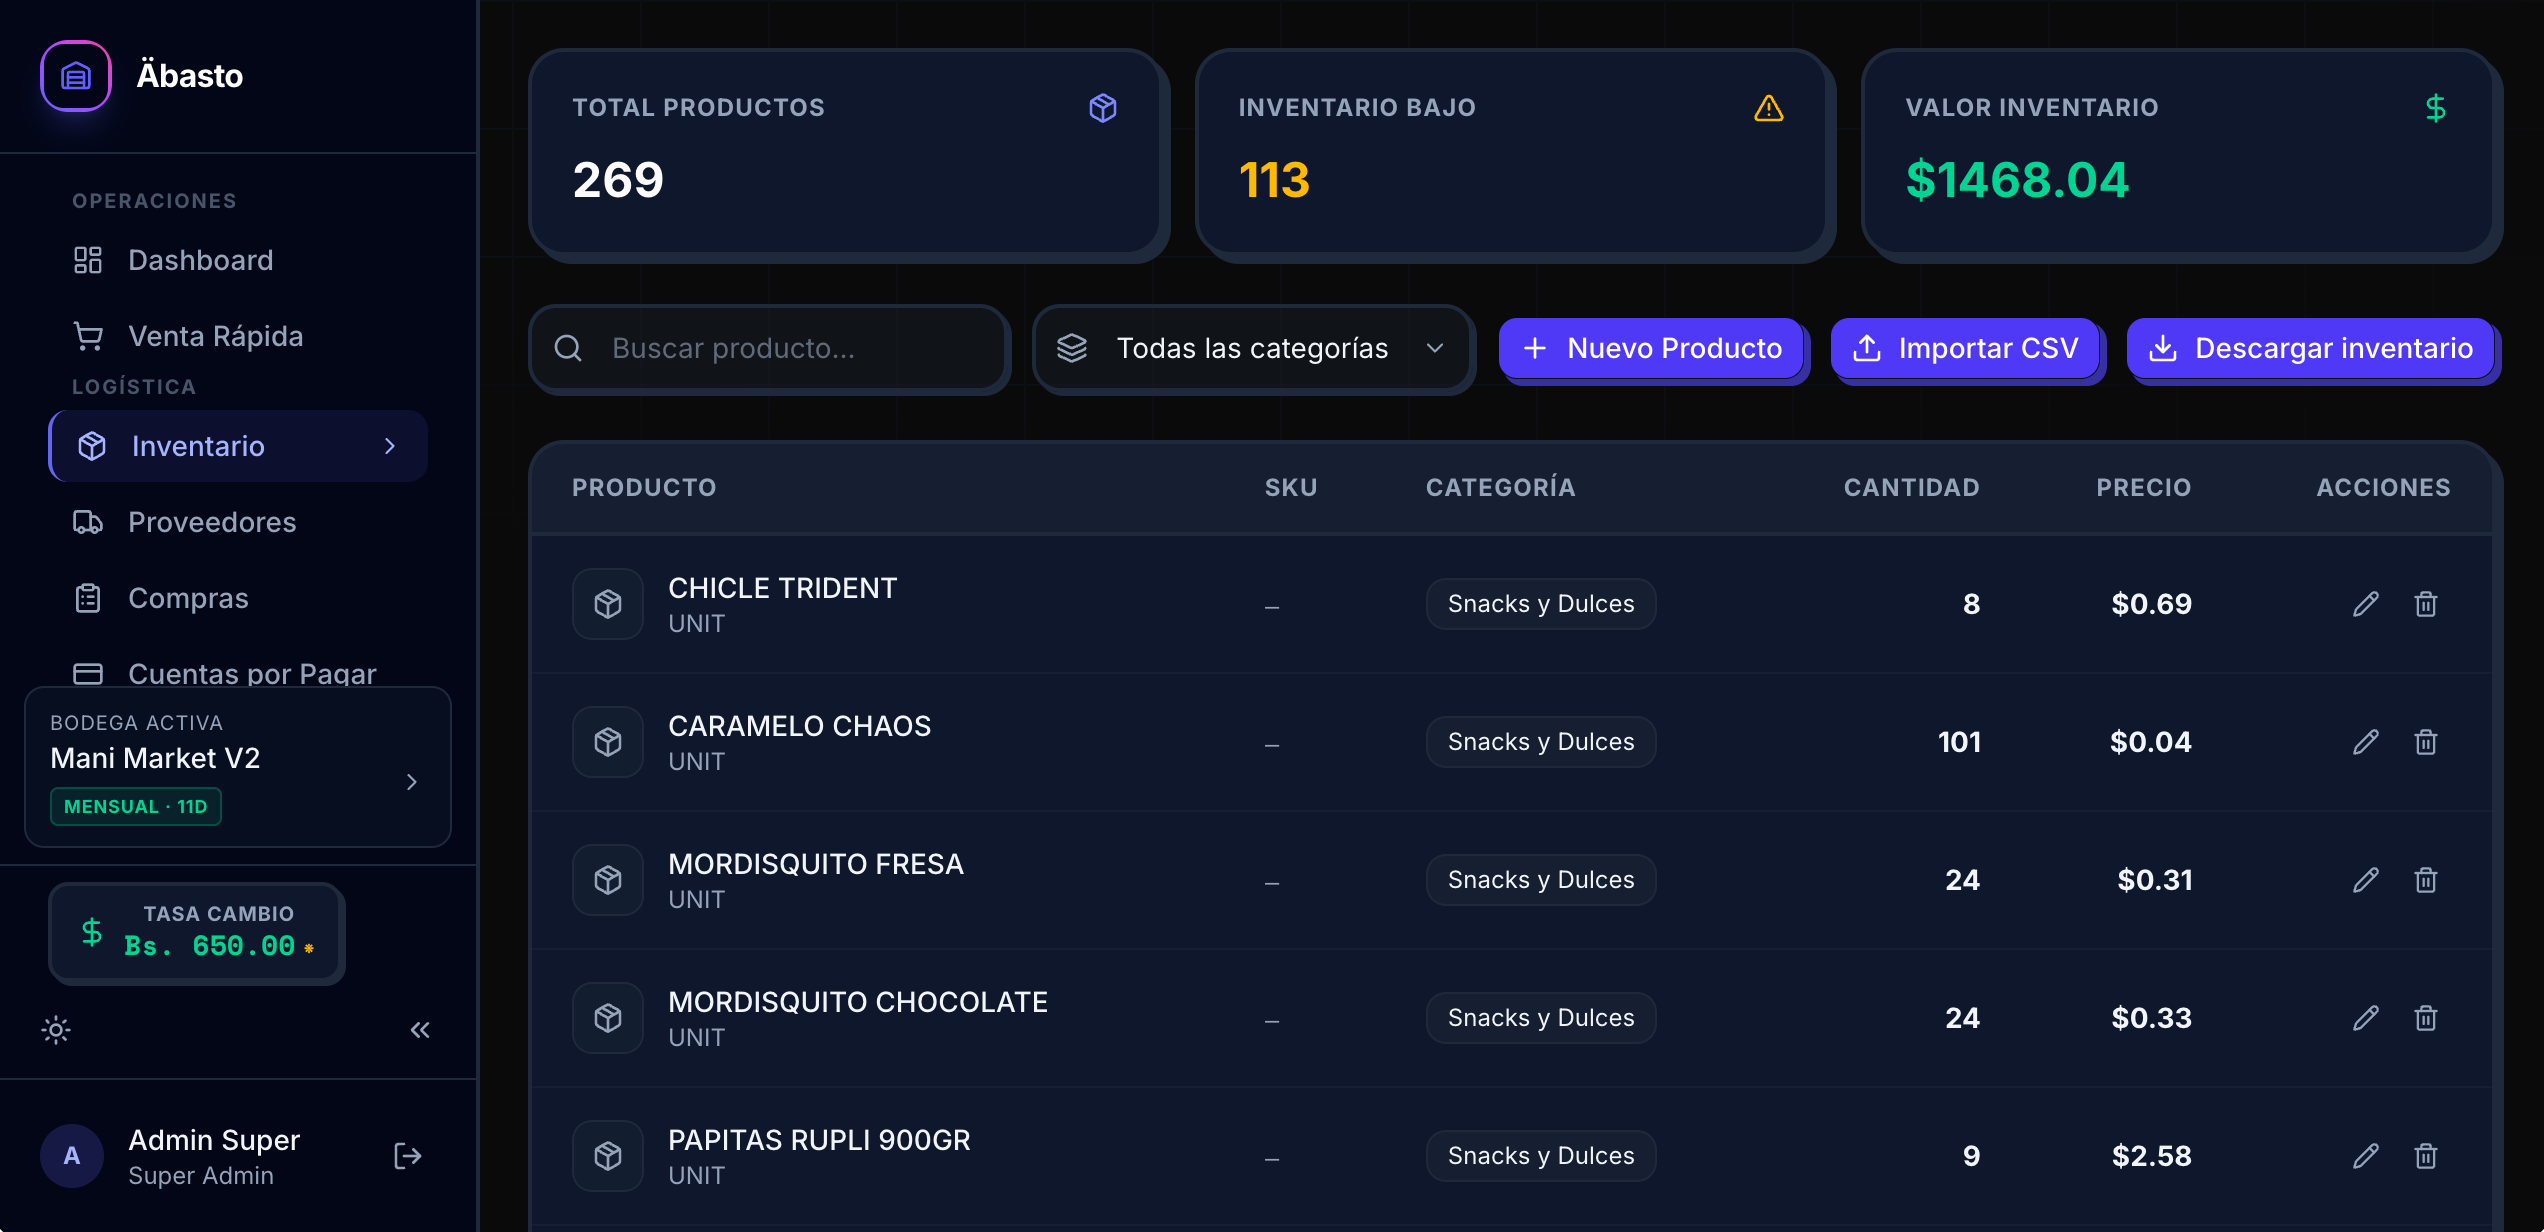The width and height of the screenshot is (2544, 1232).
Task: Click the pencil icon for MORDISQUITO FRESA
Action: point(2365,880)
